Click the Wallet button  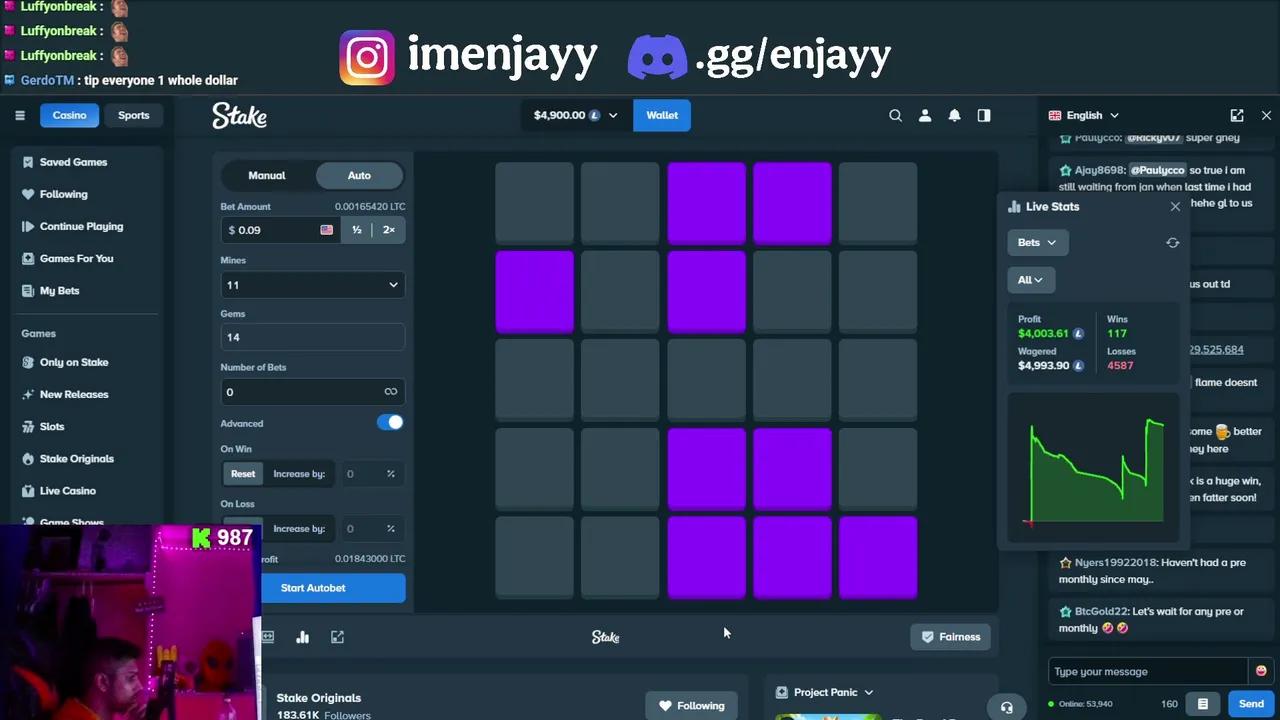tap(662, 115)
